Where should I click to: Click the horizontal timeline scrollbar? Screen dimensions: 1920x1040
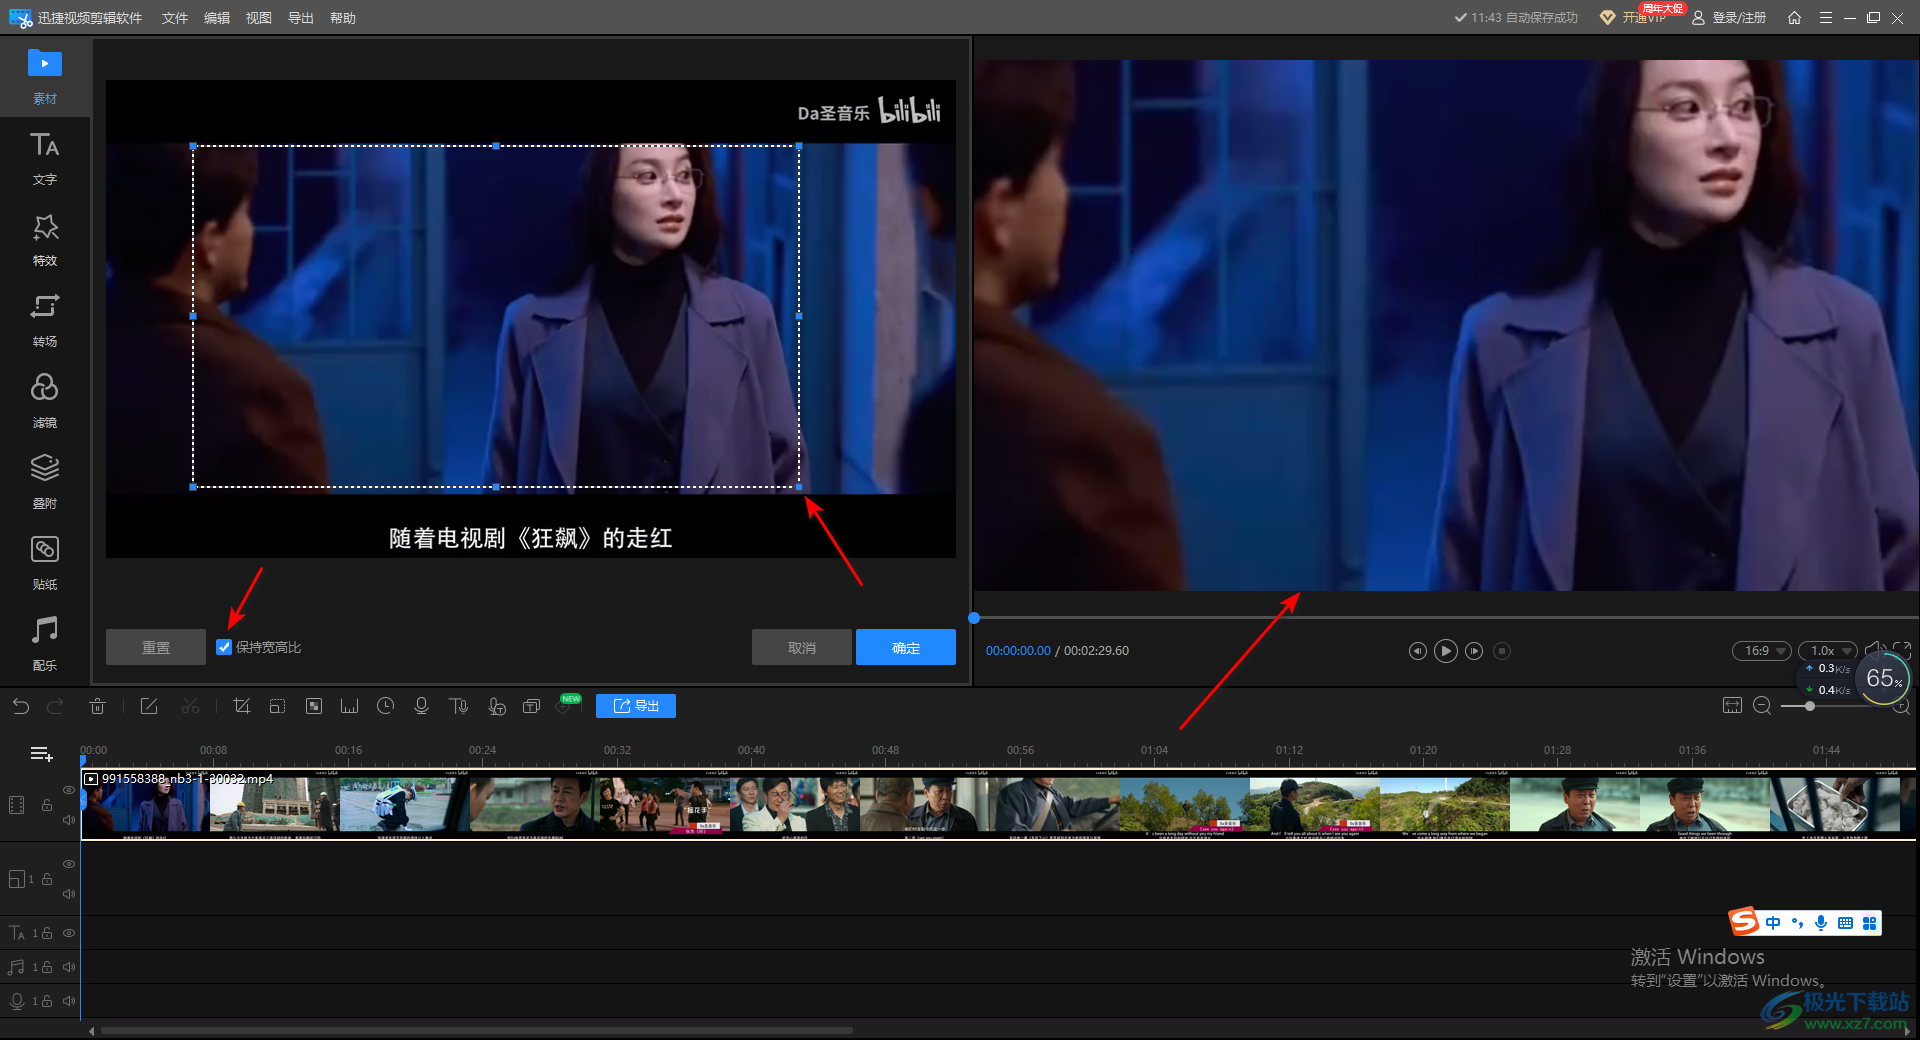(x=477, y=1030)
